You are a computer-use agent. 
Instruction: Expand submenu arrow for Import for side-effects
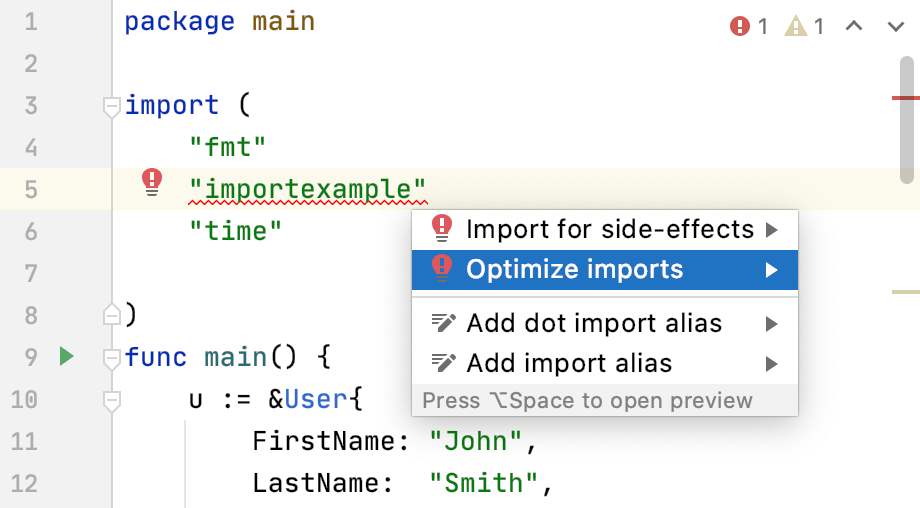point(771,230)
